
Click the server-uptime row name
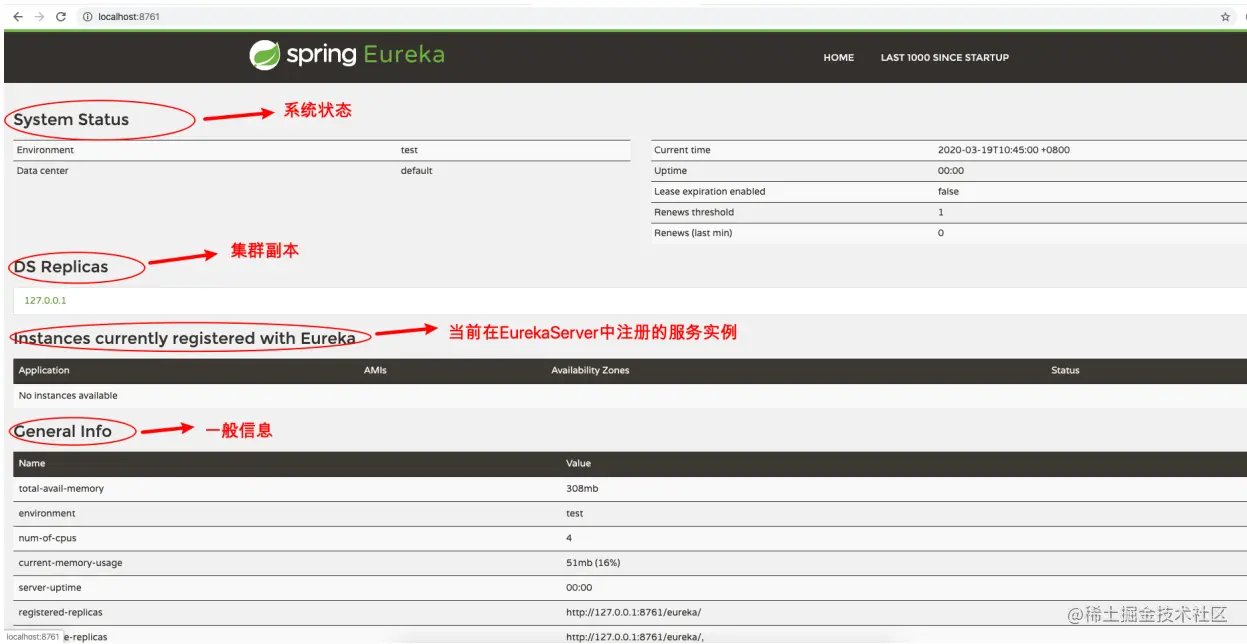click(49, 588)
